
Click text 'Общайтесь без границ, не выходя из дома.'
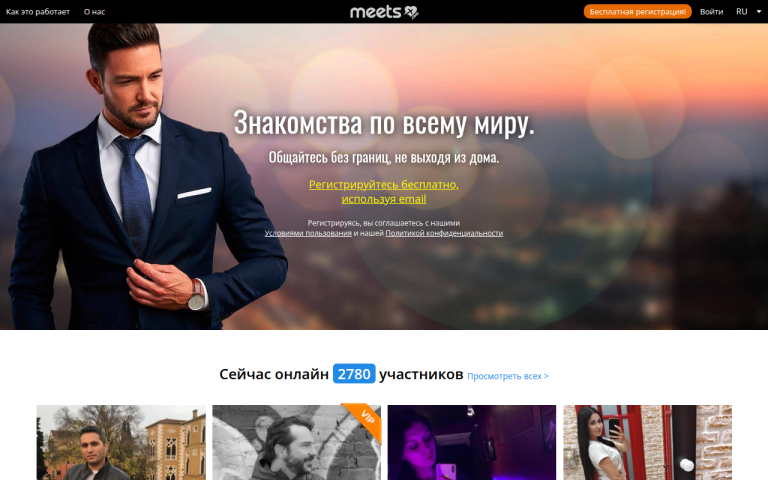tap(384, 157)
